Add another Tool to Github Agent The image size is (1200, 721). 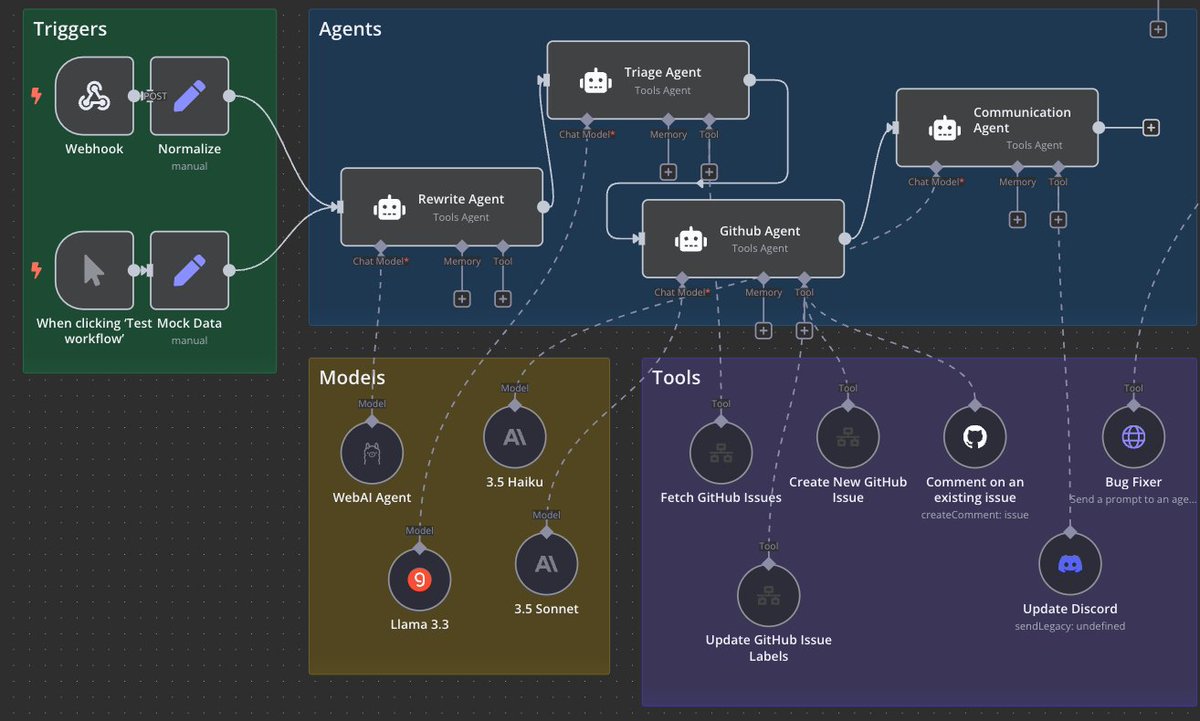click(804, 330)
